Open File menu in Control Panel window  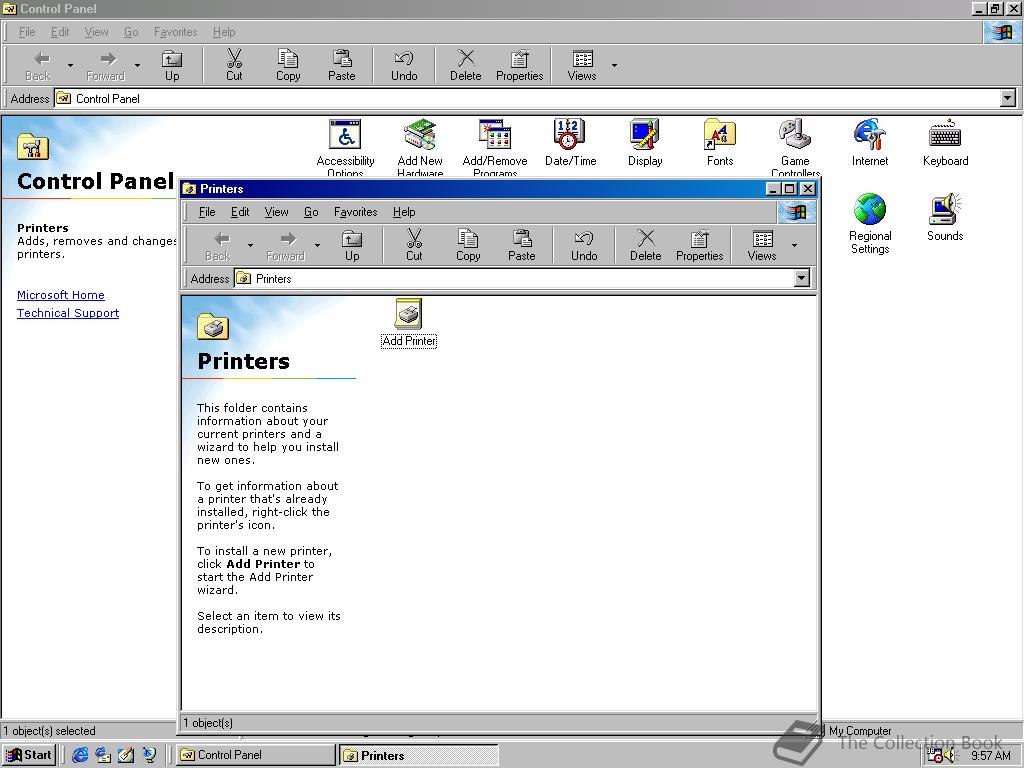coord(27,32)
